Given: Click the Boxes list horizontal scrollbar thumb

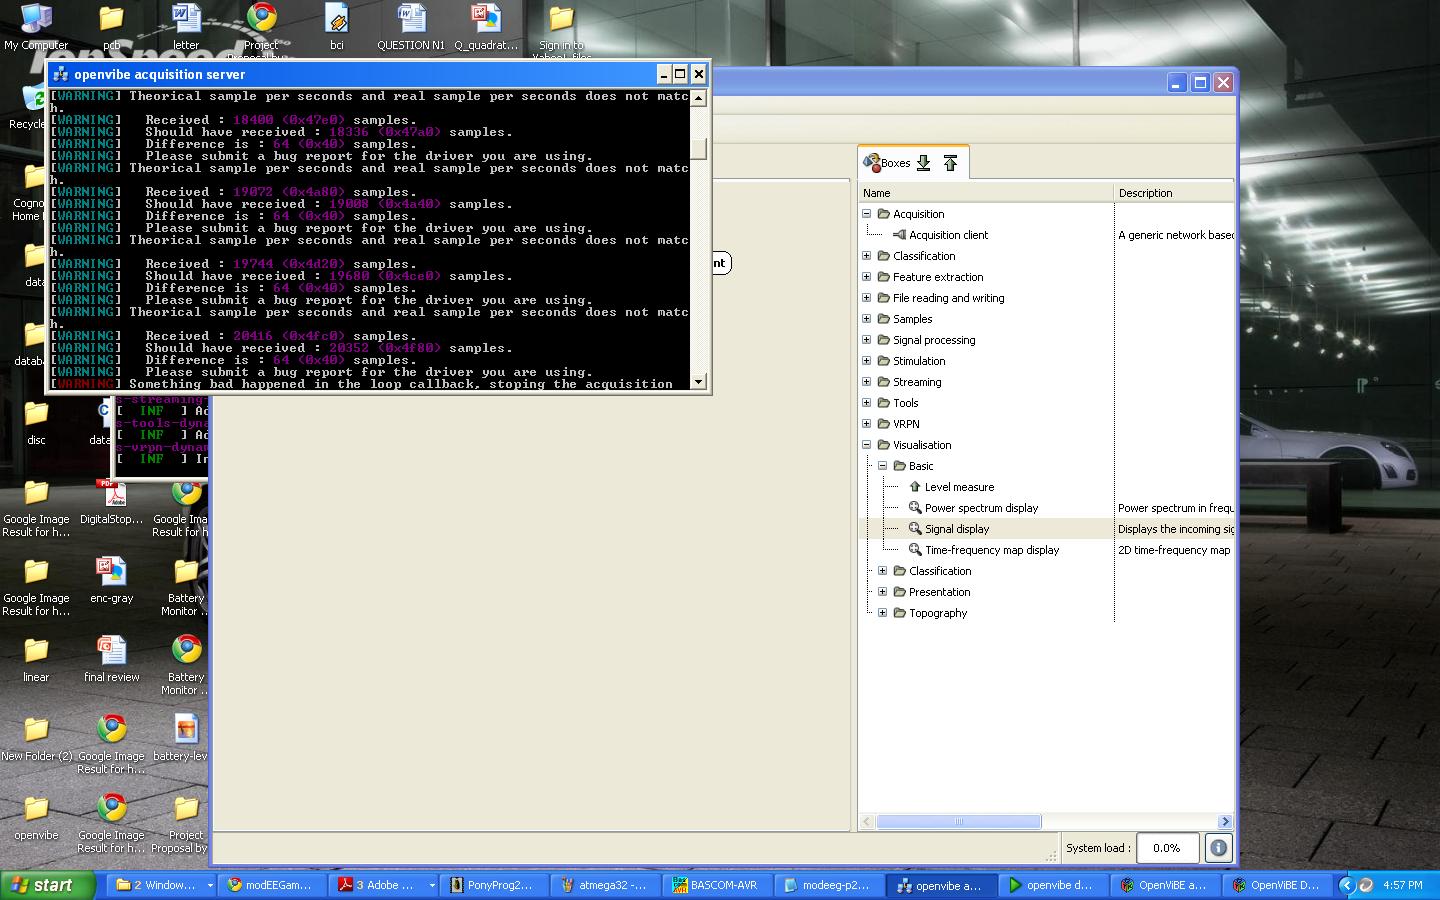Looking at the screenshot, I should pos(958,822).
